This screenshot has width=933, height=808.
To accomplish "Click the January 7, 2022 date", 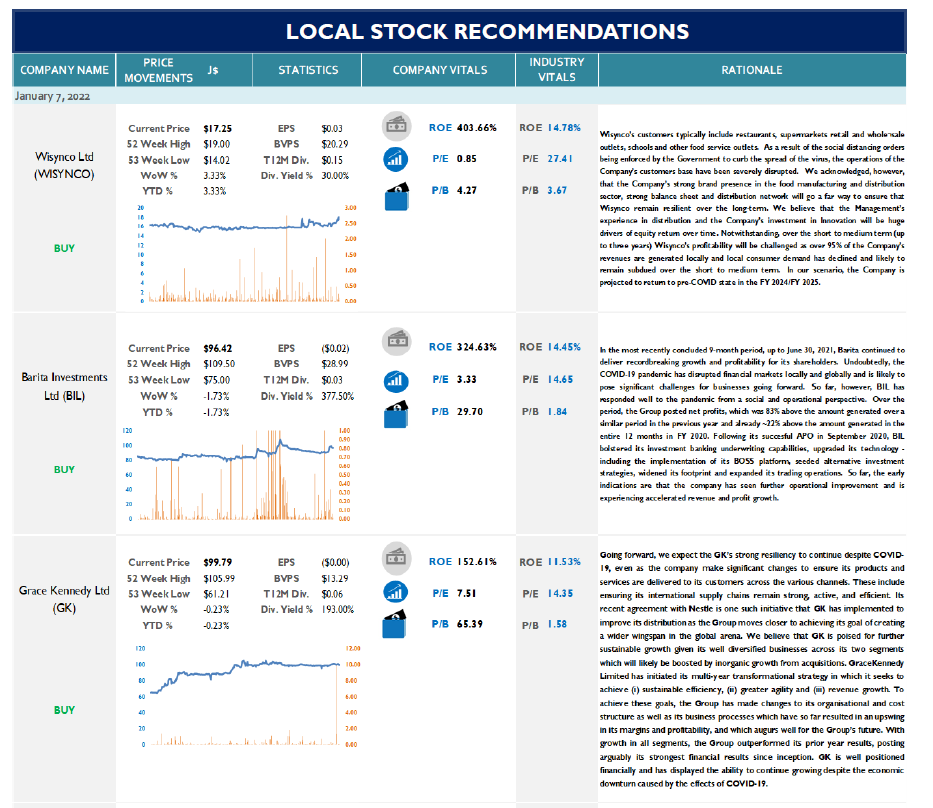I will pos(52,96).
